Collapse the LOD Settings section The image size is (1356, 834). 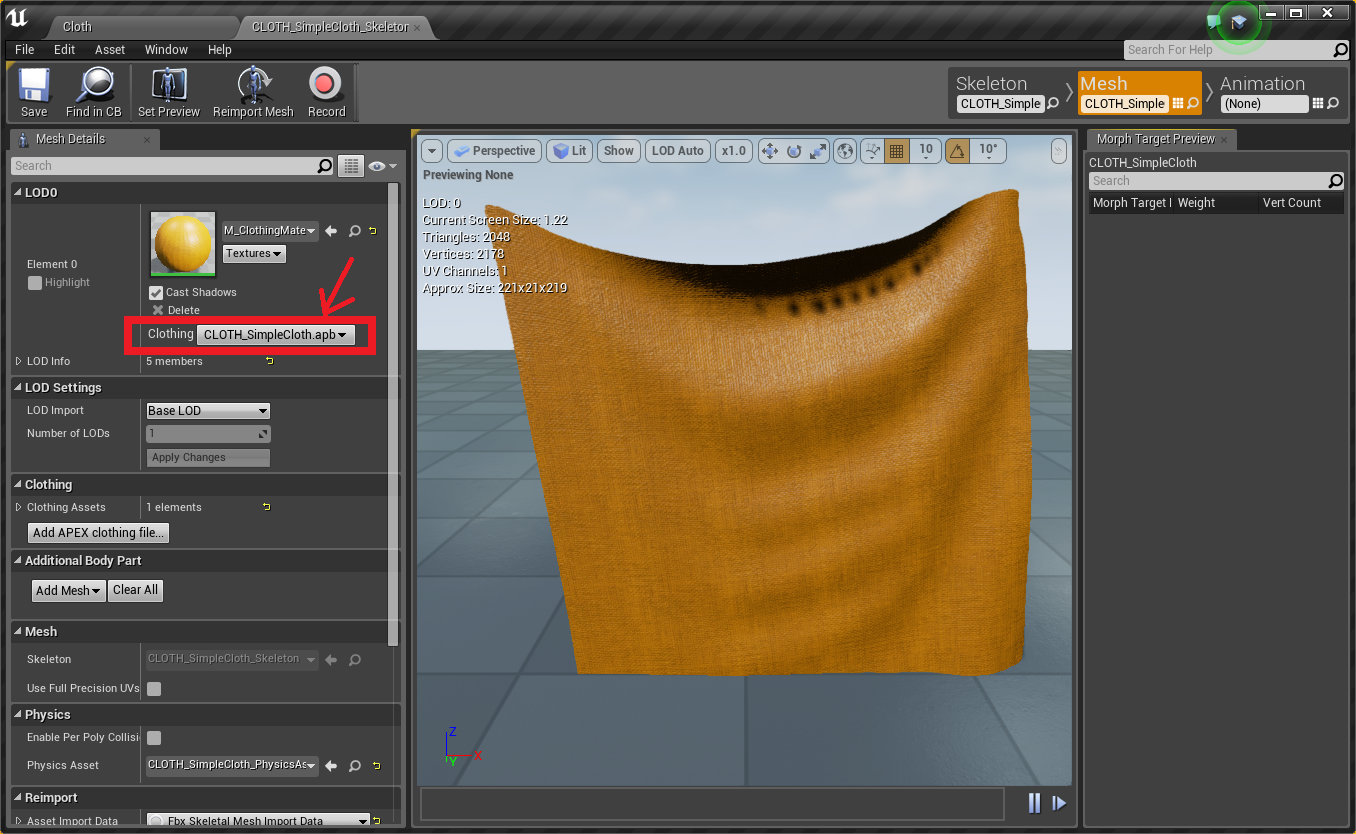click(17, 388)
